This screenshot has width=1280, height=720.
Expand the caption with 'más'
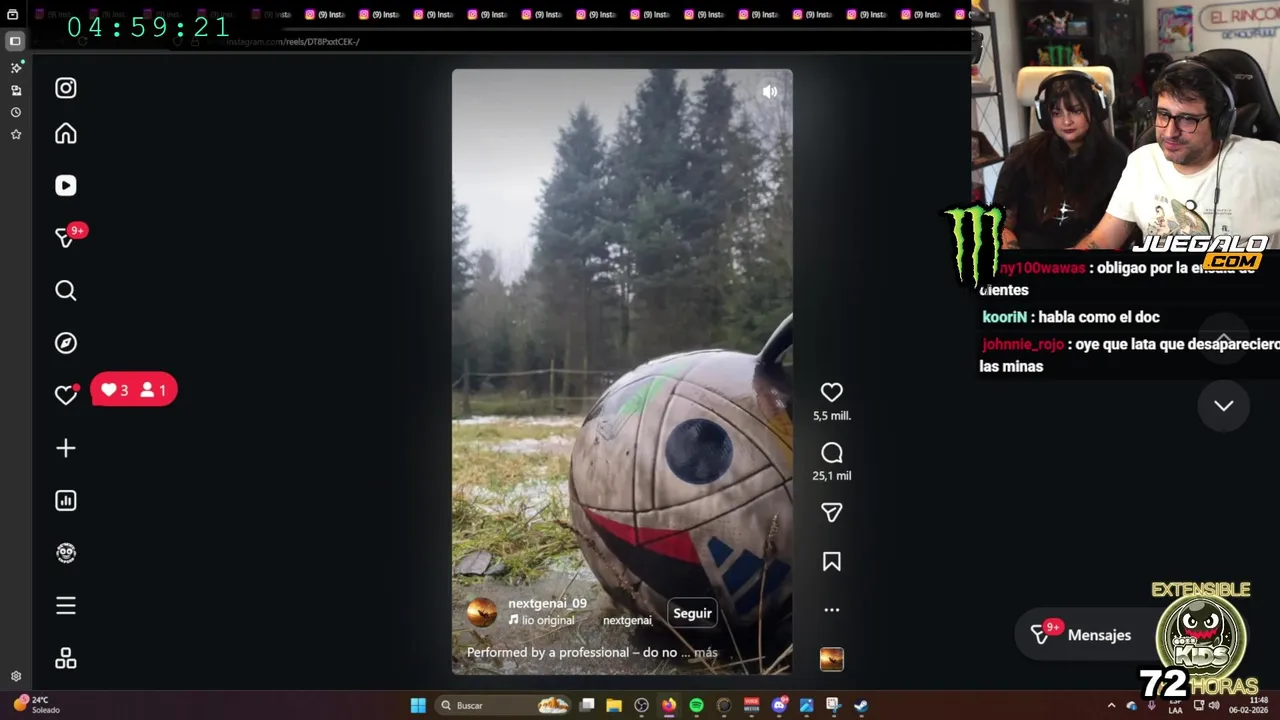click(x=706, y=652)
